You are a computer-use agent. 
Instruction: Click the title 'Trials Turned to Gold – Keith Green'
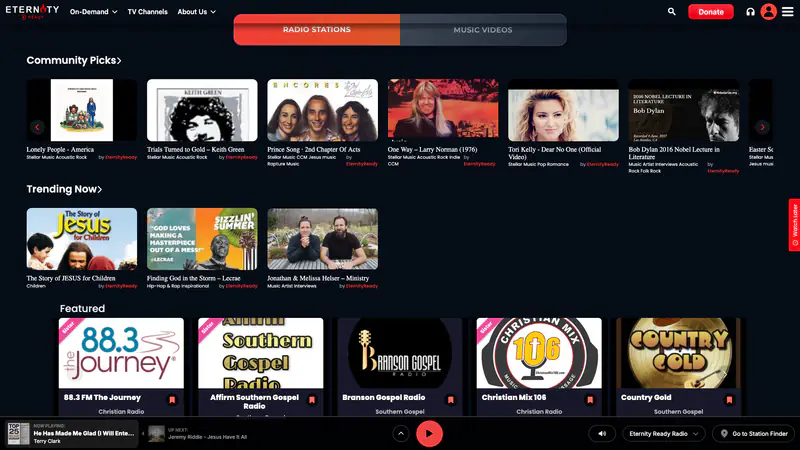coord(195,149)
